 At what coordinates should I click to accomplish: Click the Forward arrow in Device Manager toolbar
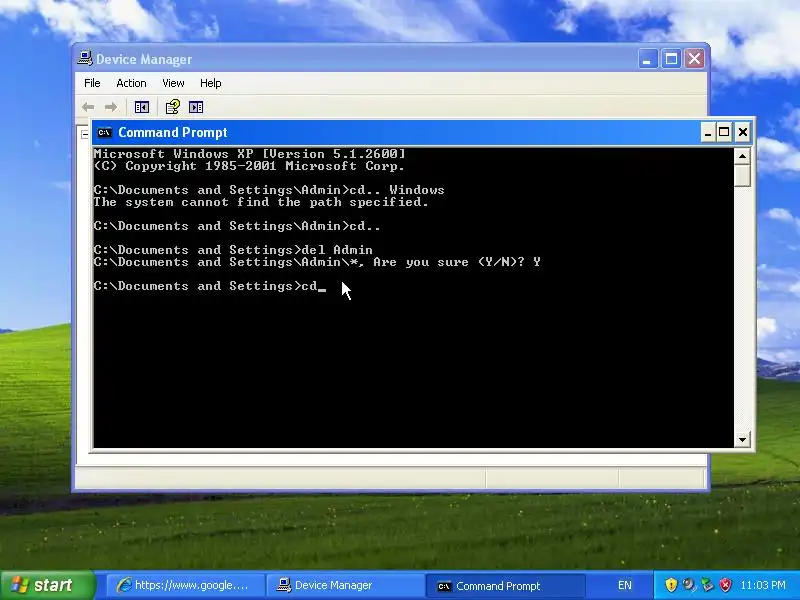tap(111, 107)
